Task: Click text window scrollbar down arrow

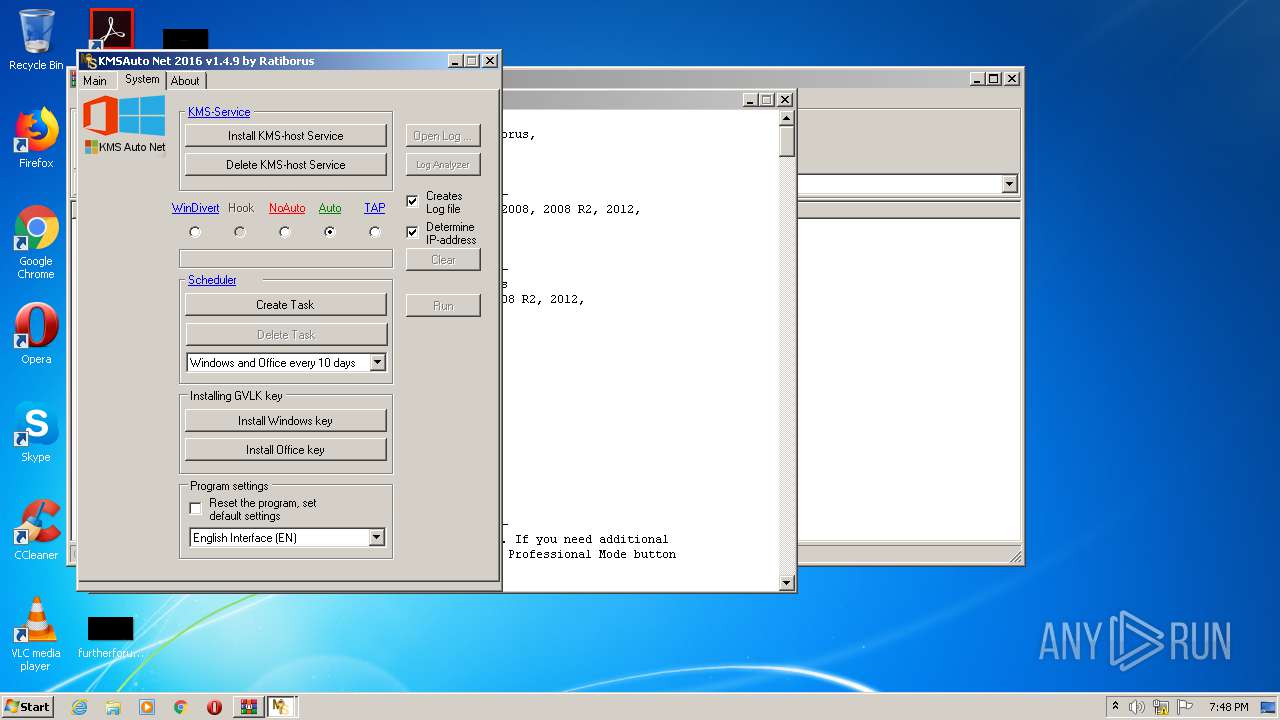Action: point(786,583)
